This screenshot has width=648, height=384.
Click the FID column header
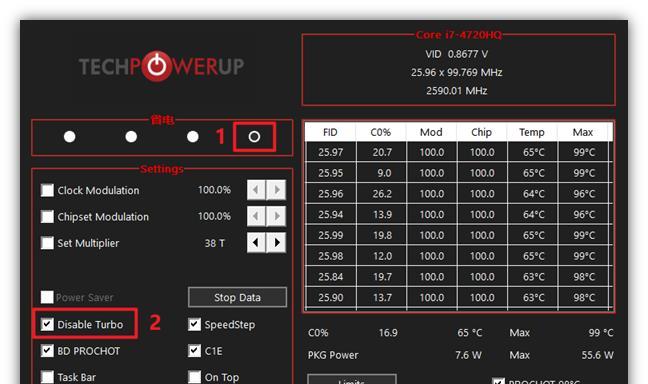click(x=330, y=132)
